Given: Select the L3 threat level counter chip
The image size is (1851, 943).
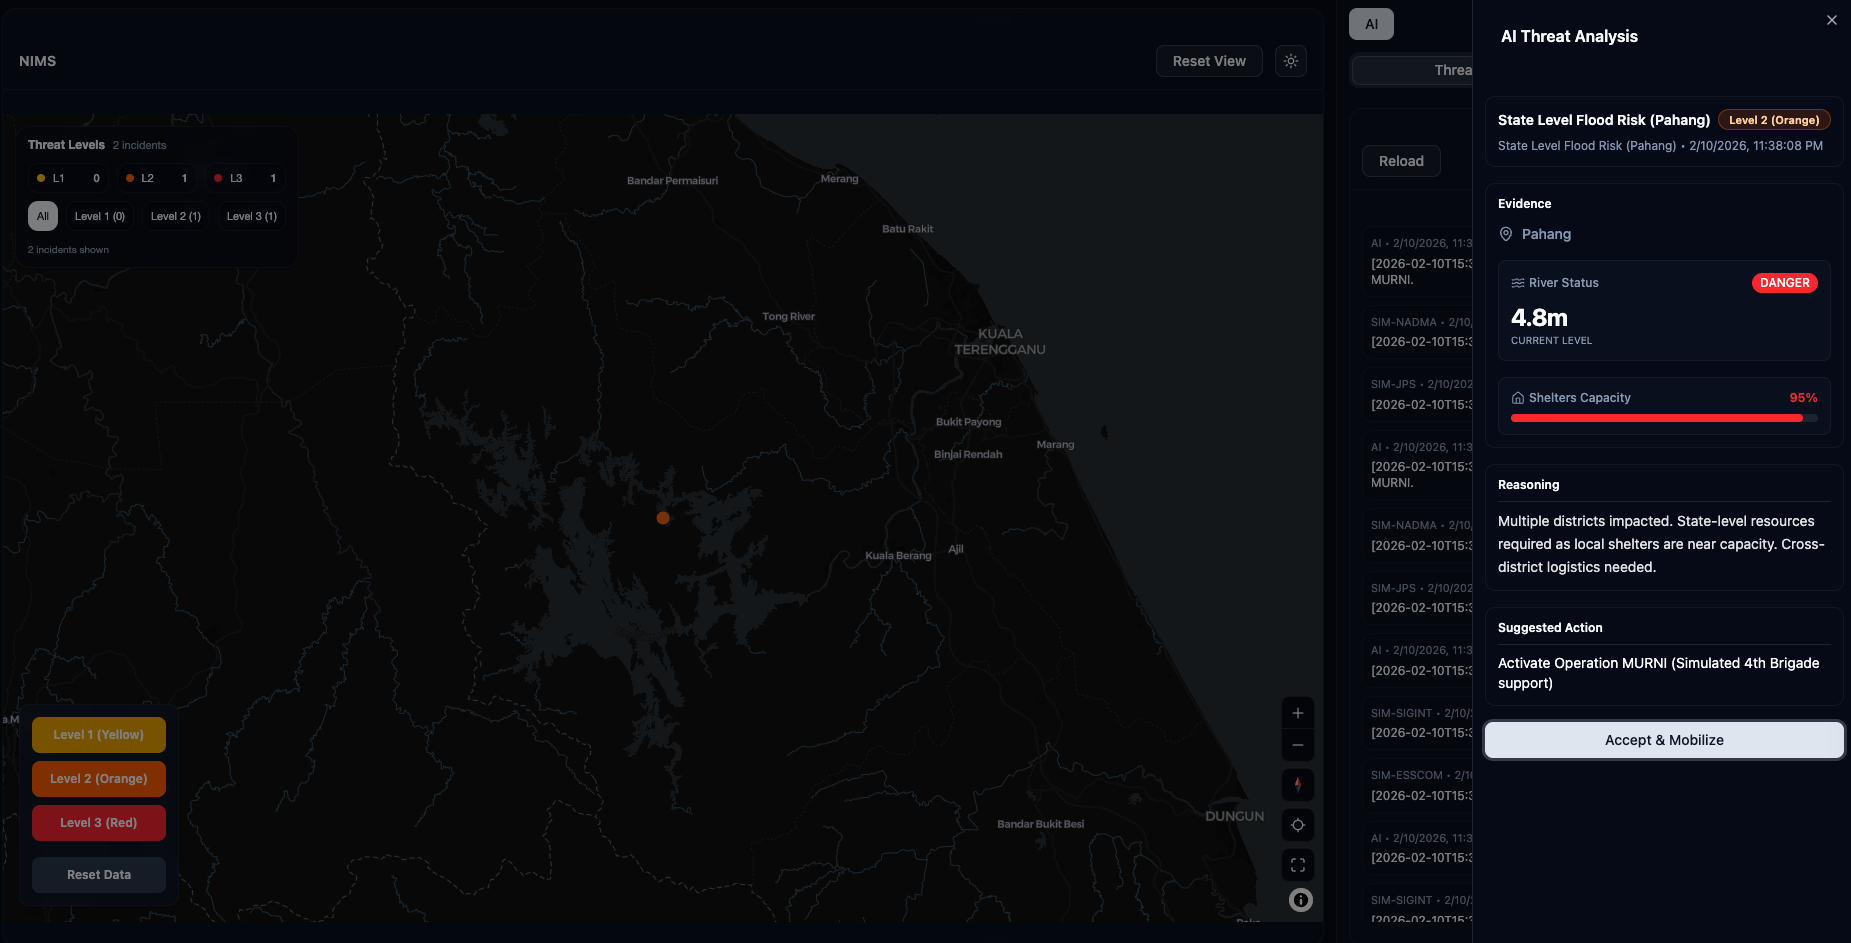Looking at the screenshot, I should [x=244, y=177].
